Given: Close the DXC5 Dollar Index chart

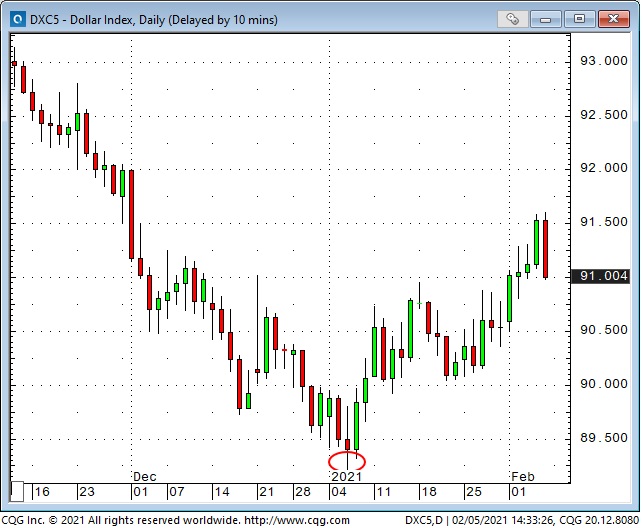Looking at the screenshot, I should tap(613, 19).
